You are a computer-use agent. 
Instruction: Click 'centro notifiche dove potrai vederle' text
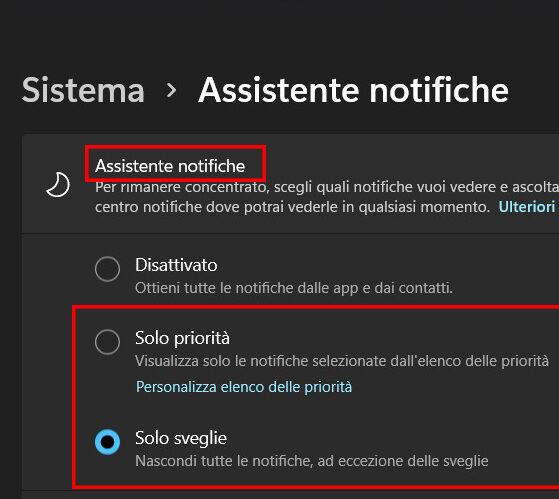292,207
